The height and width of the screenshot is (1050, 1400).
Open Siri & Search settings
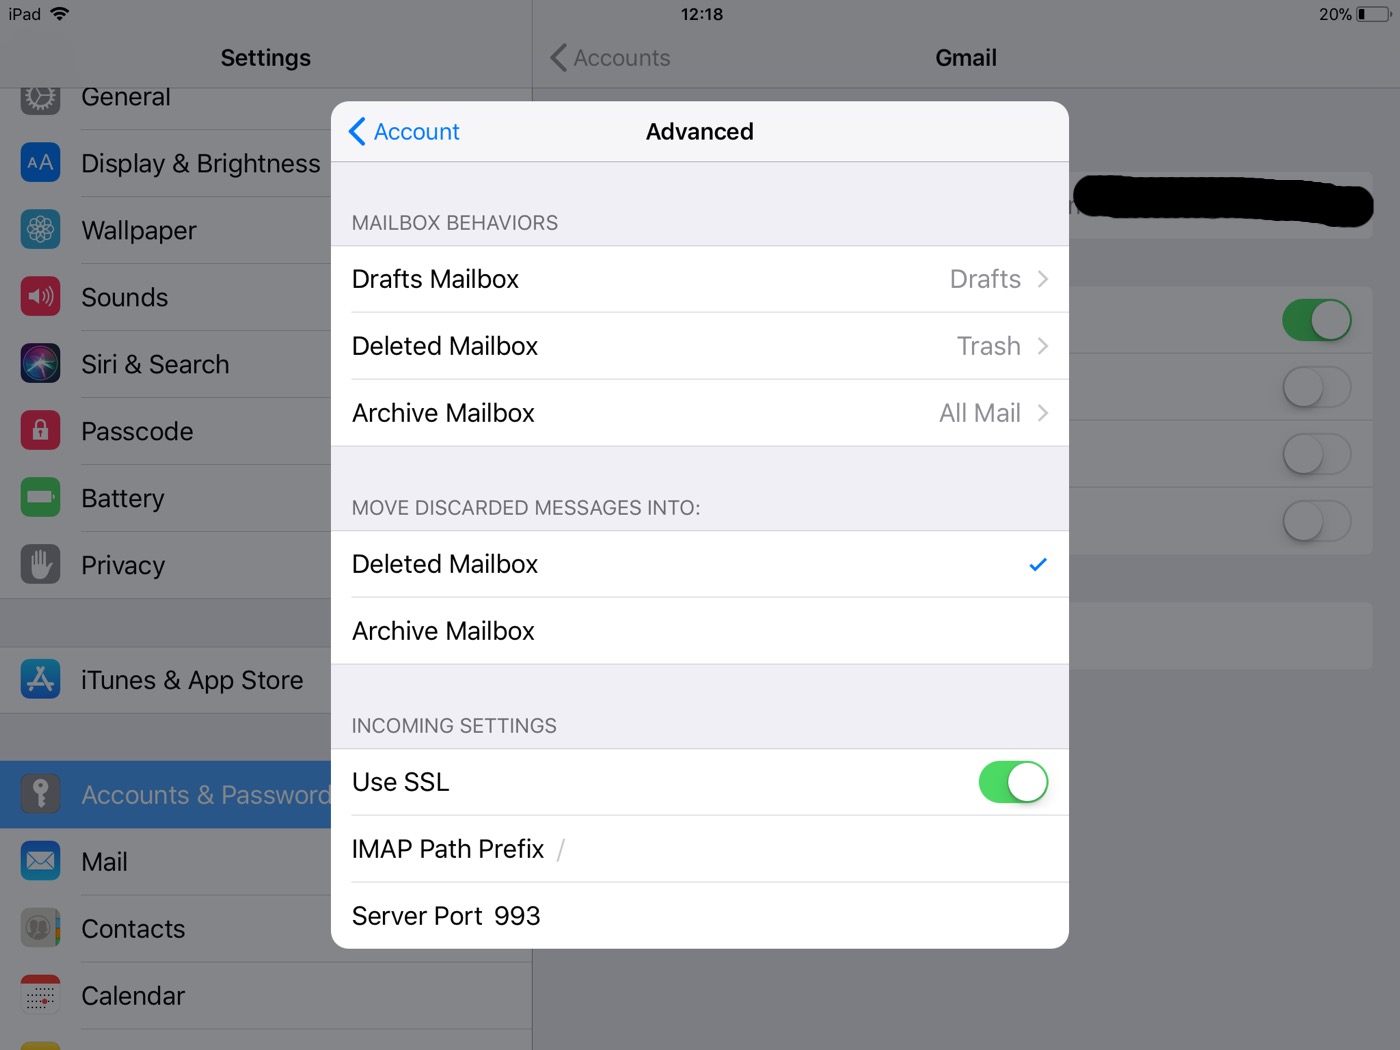pyautogui.click(x=166, y=364)
